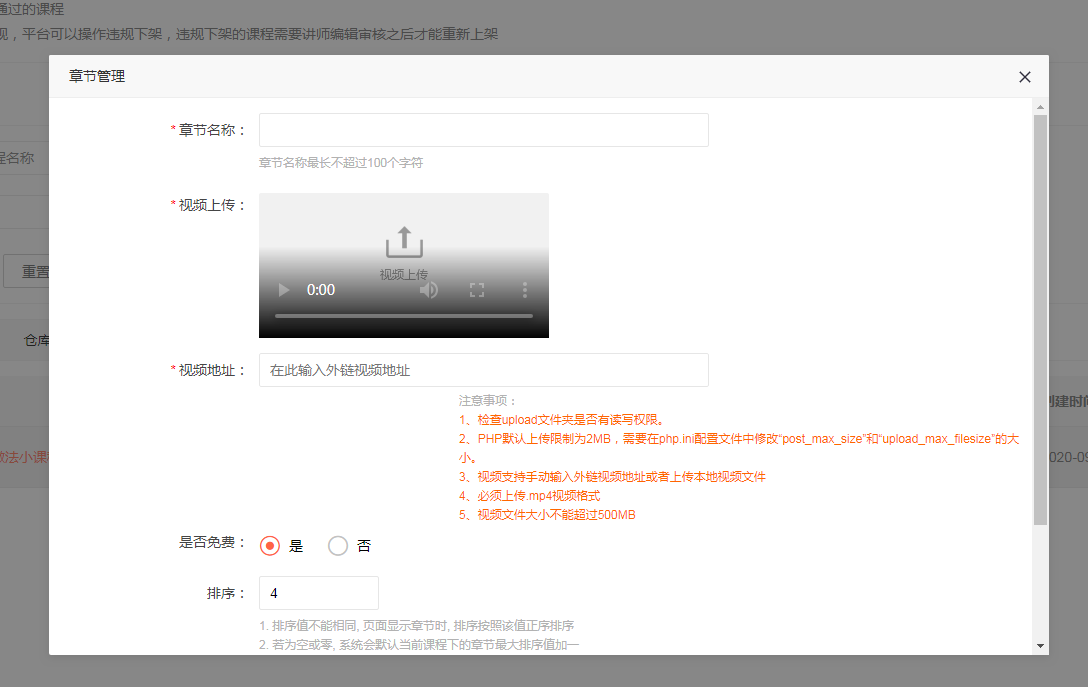The image size is (1088, 687).
Task: Select 是 for 是否免费
Action: click(x=270, y=545)
